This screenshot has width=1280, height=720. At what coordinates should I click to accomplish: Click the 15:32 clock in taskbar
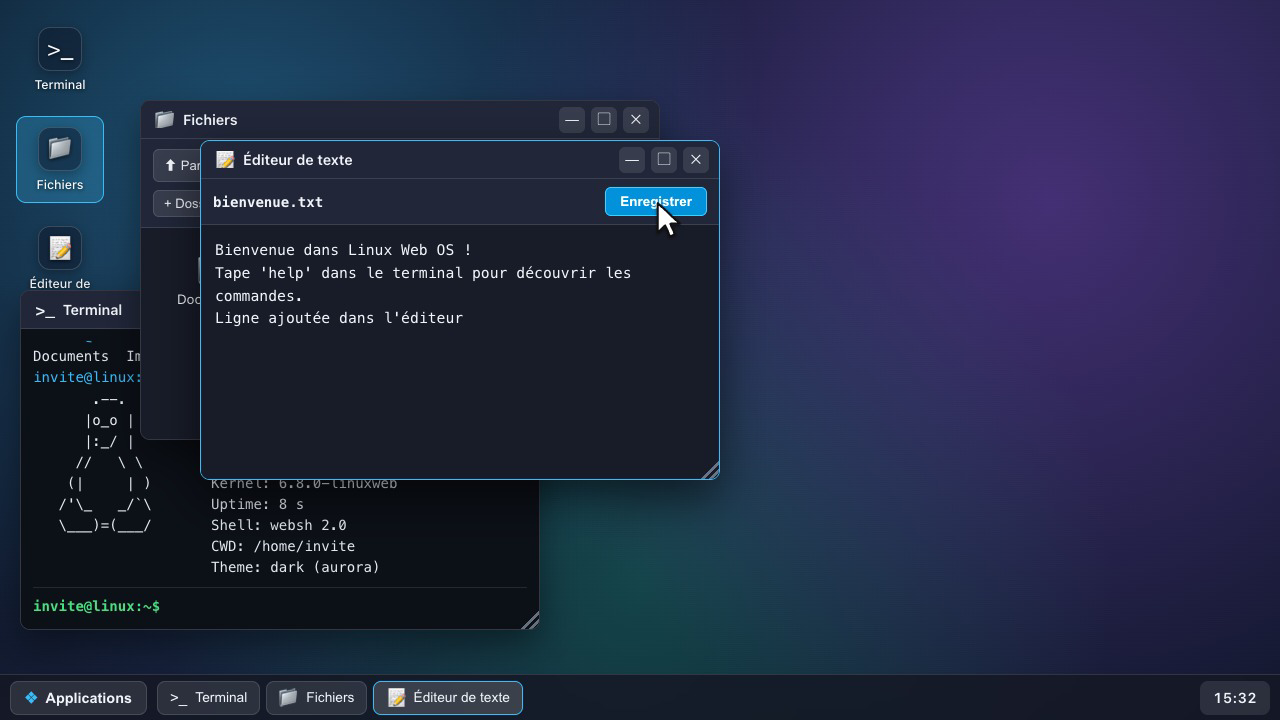point(1235,698)
